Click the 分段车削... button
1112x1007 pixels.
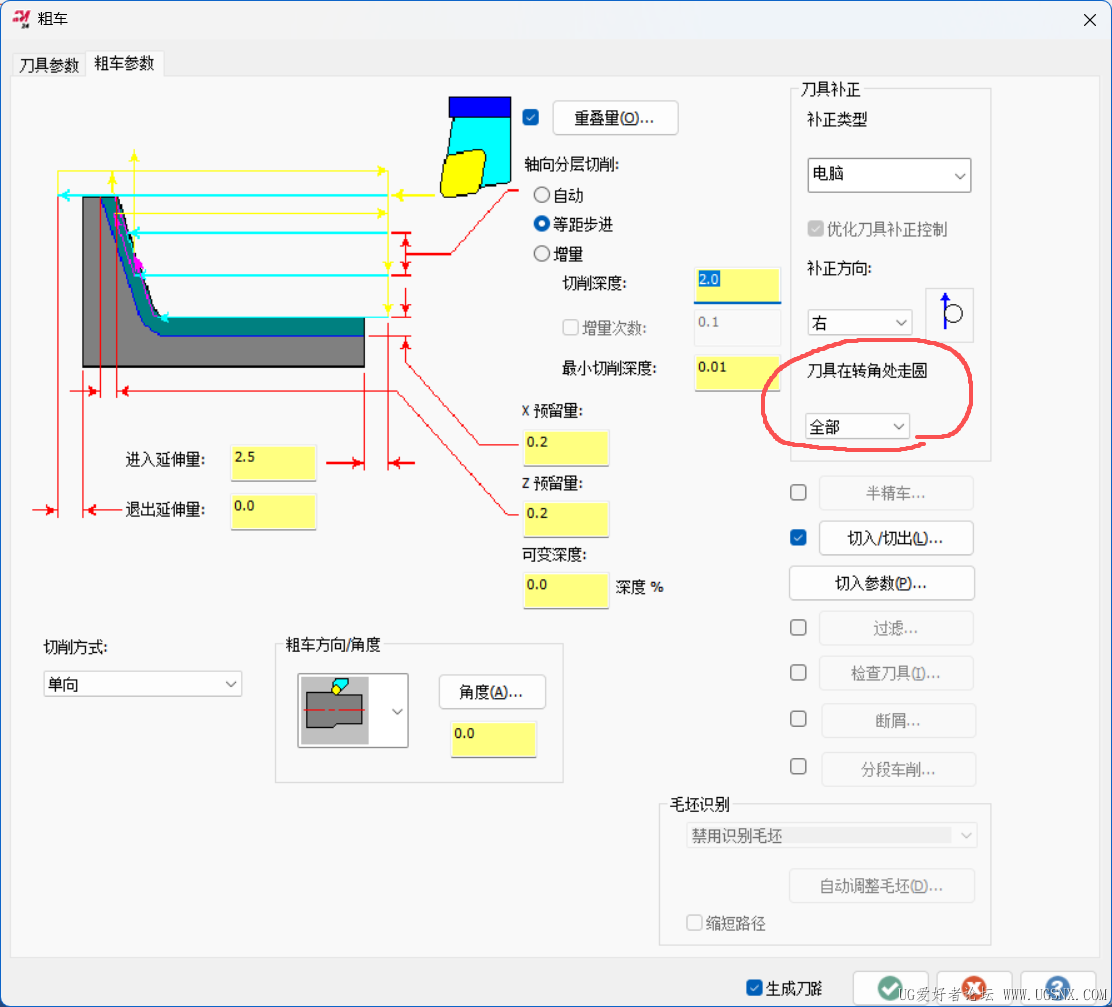tap(899, 769)
